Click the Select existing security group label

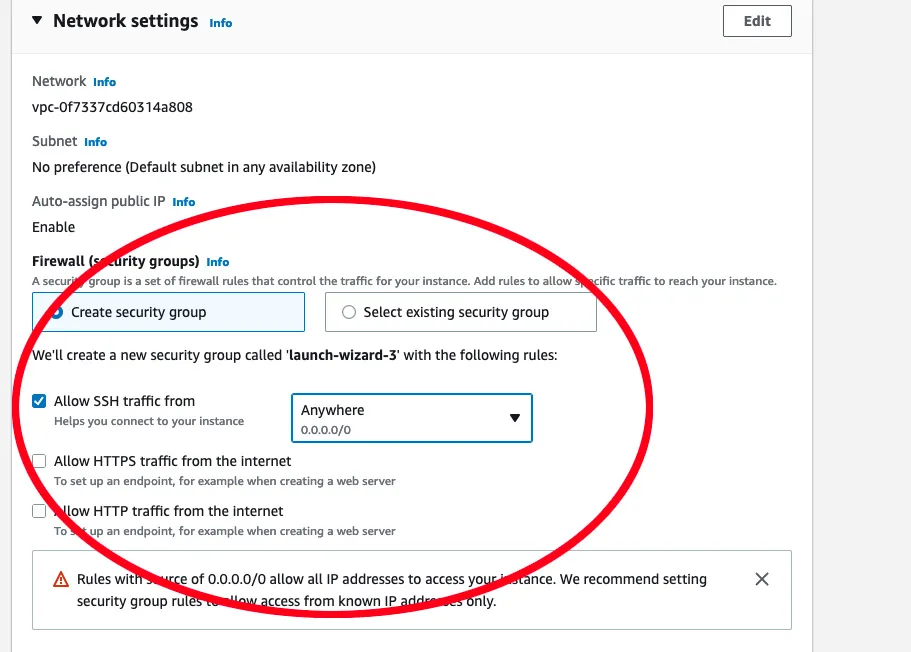click(x=456, y=312)
